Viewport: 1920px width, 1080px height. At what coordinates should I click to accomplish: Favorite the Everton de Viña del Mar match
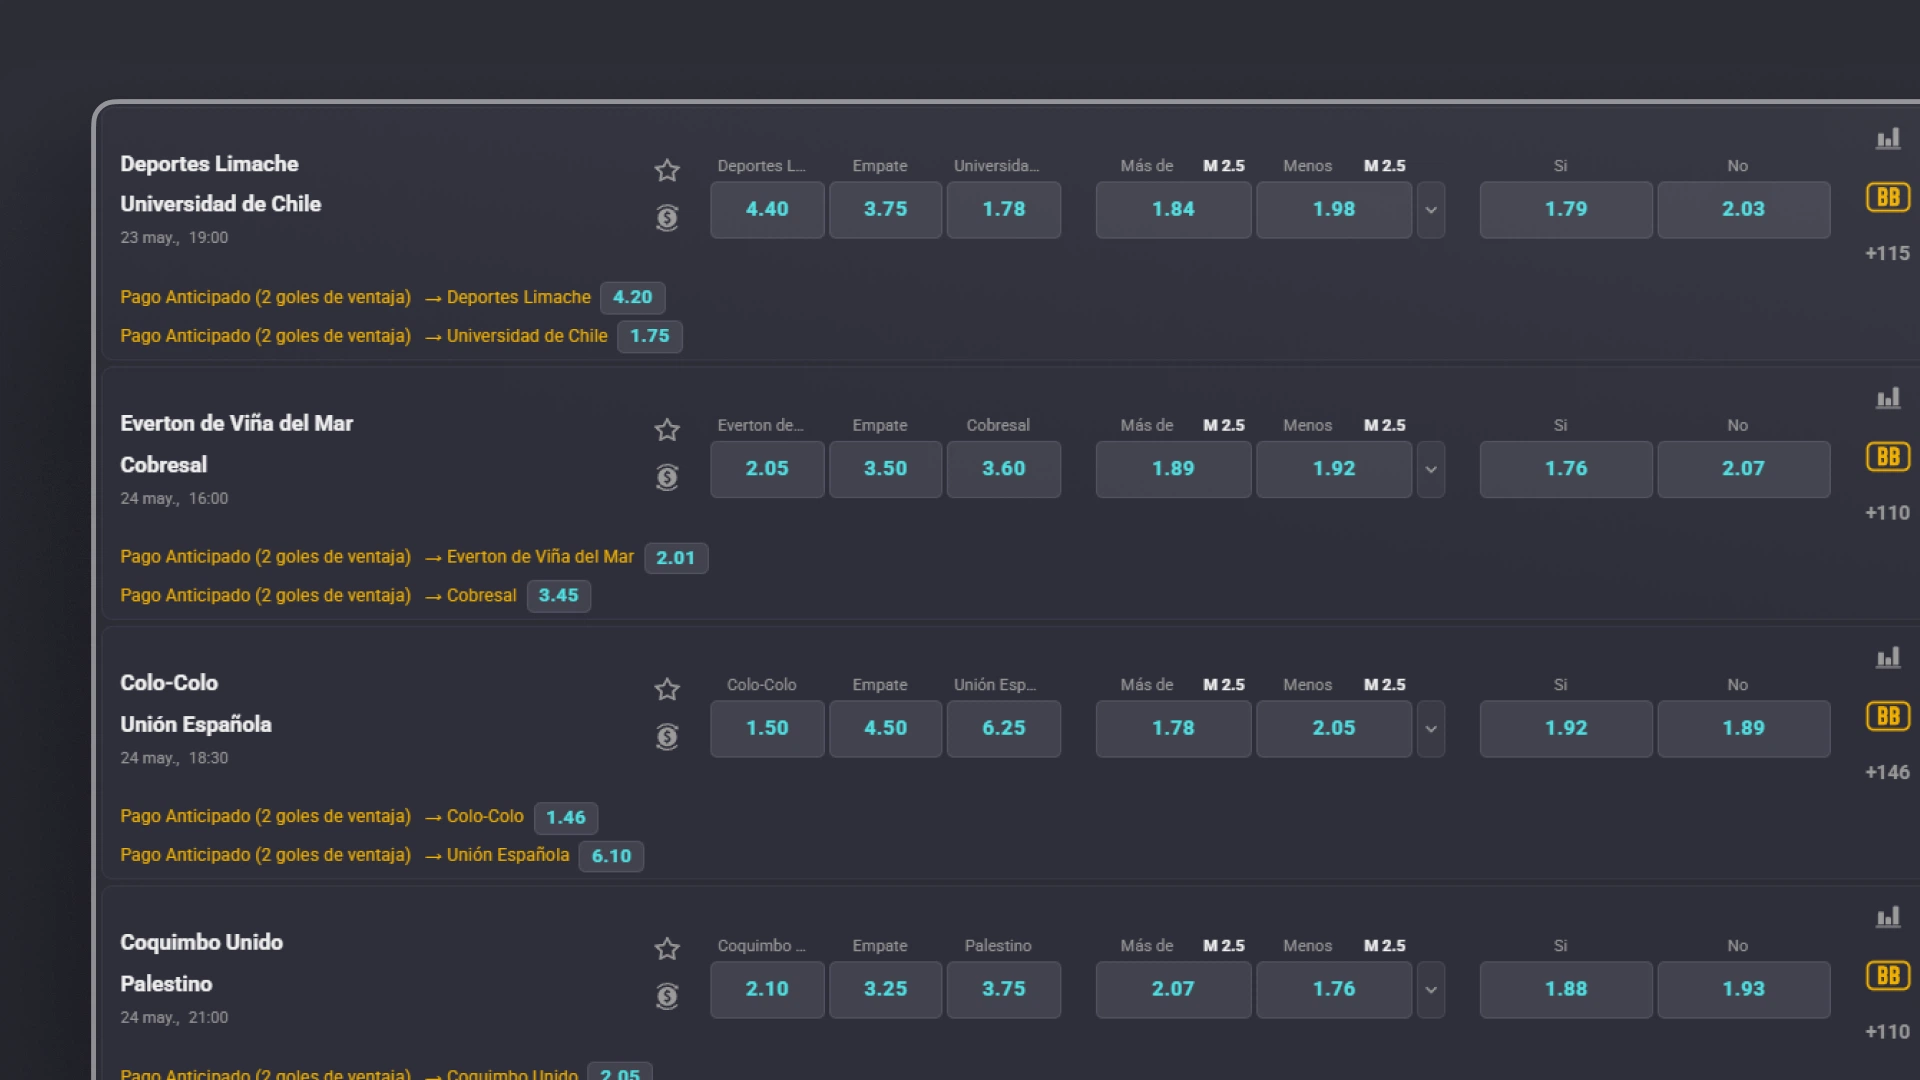click(667, 430)
